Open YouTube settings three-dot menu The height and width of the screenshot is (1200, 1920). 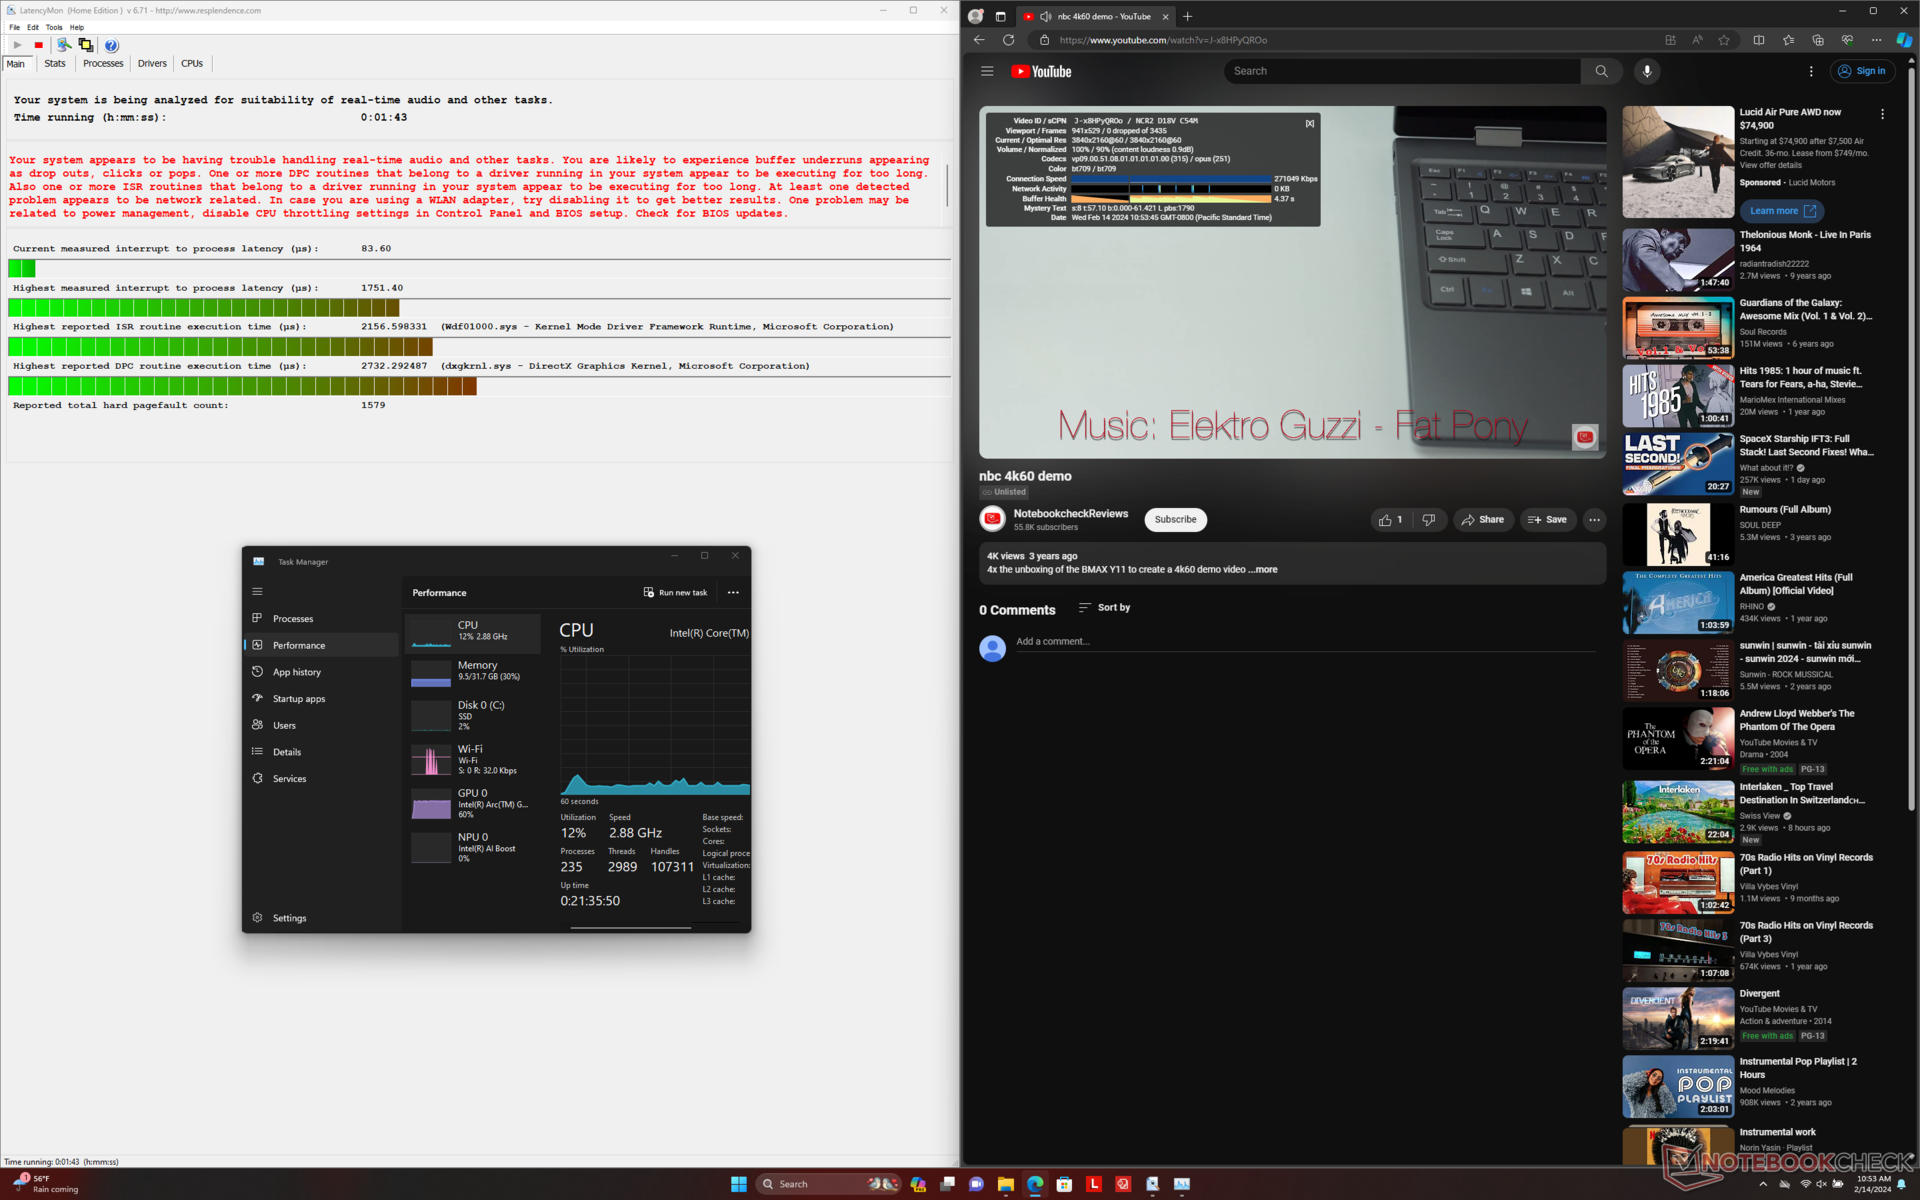[1811, 71]
